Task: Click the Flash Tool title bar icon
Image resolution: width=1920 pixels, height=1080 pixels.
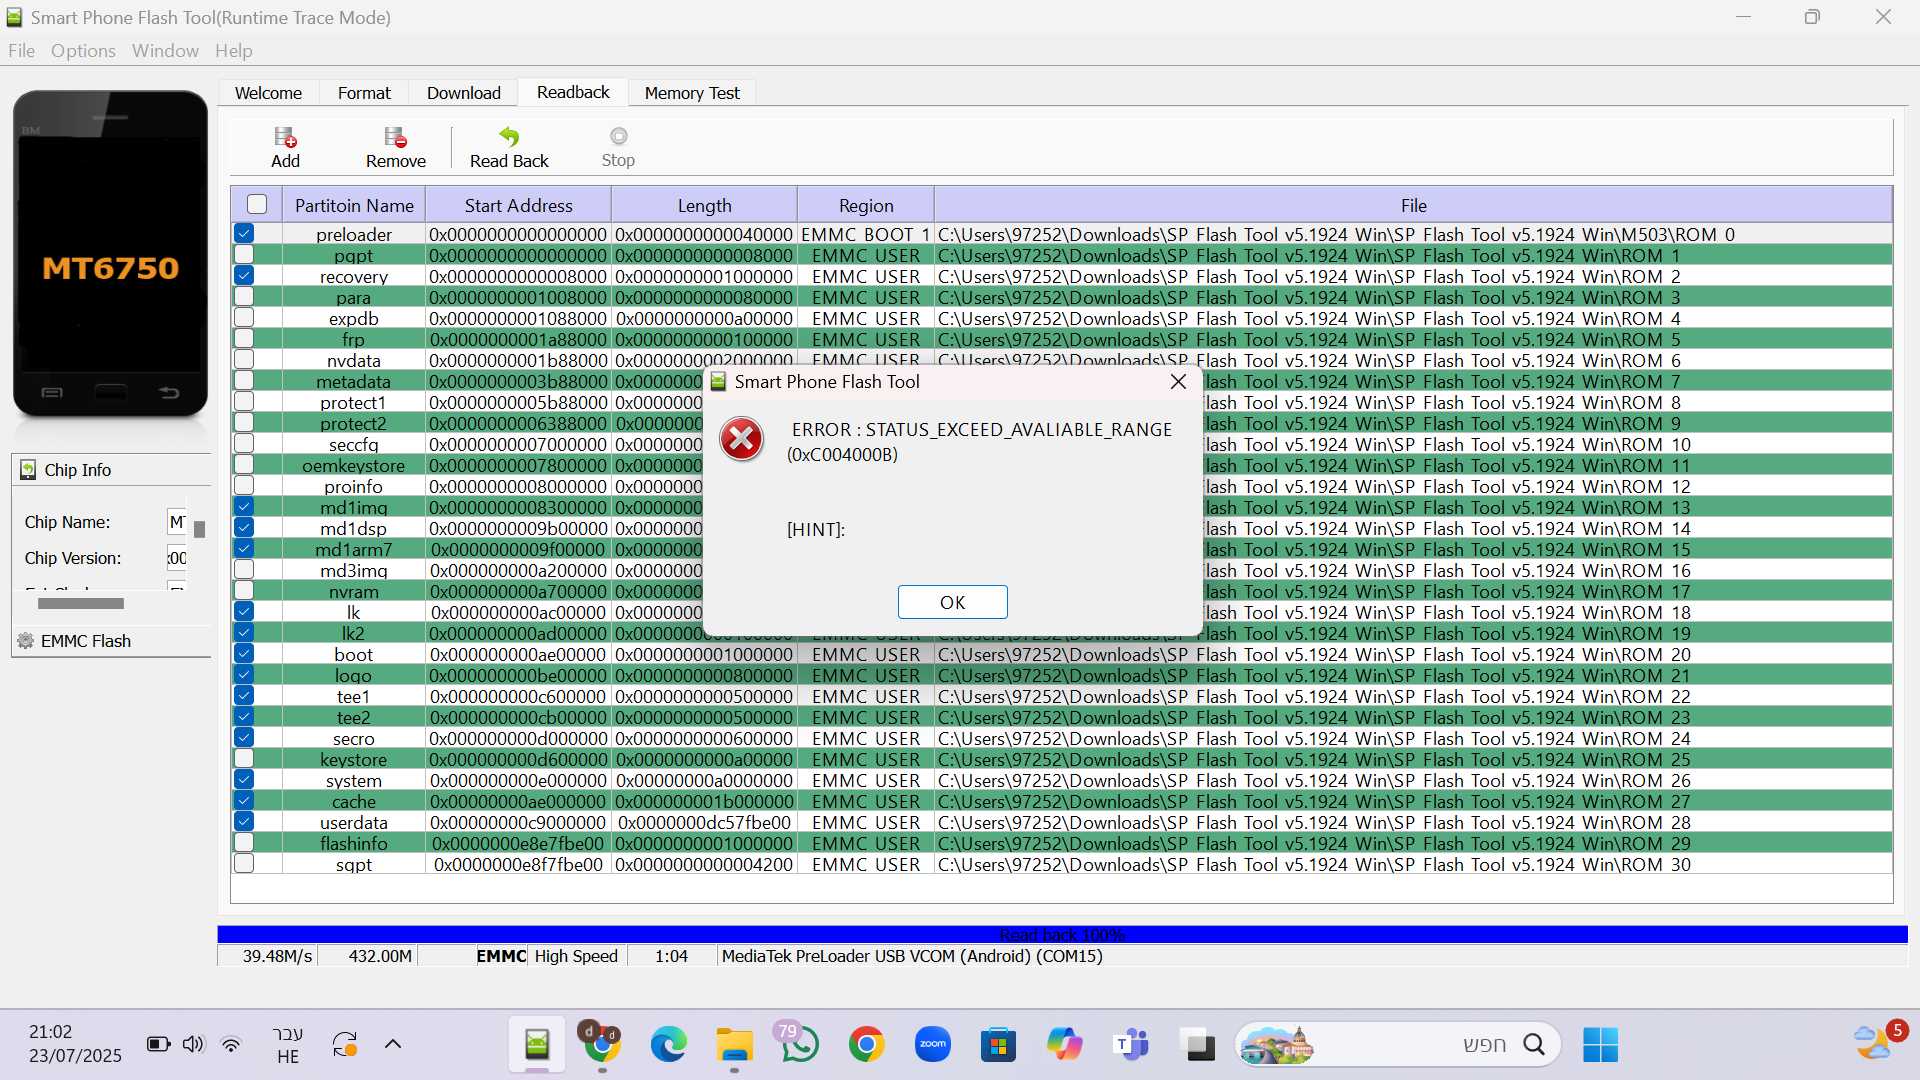Action: 14,17
